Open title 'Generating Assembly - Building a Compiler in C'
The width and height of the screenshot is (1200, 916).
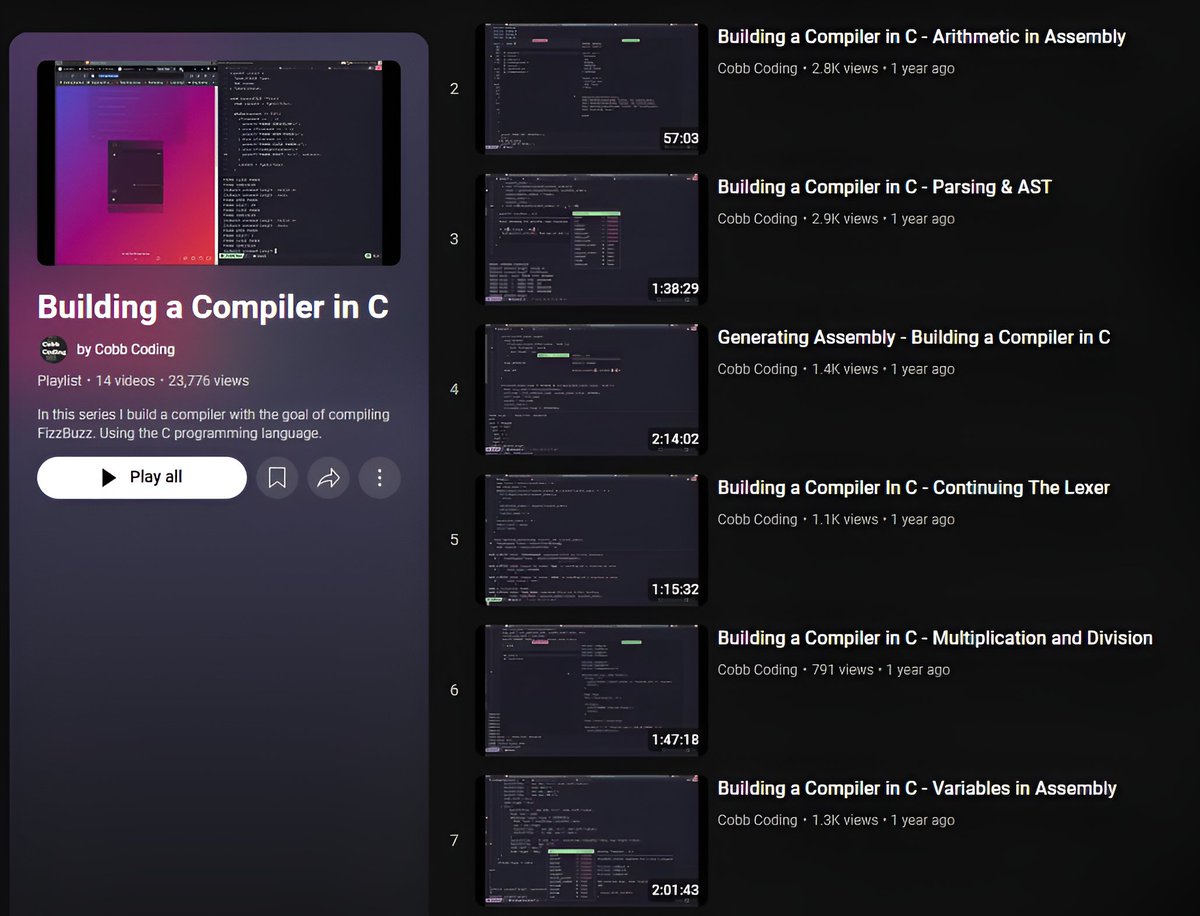click(x=914, y=337)
